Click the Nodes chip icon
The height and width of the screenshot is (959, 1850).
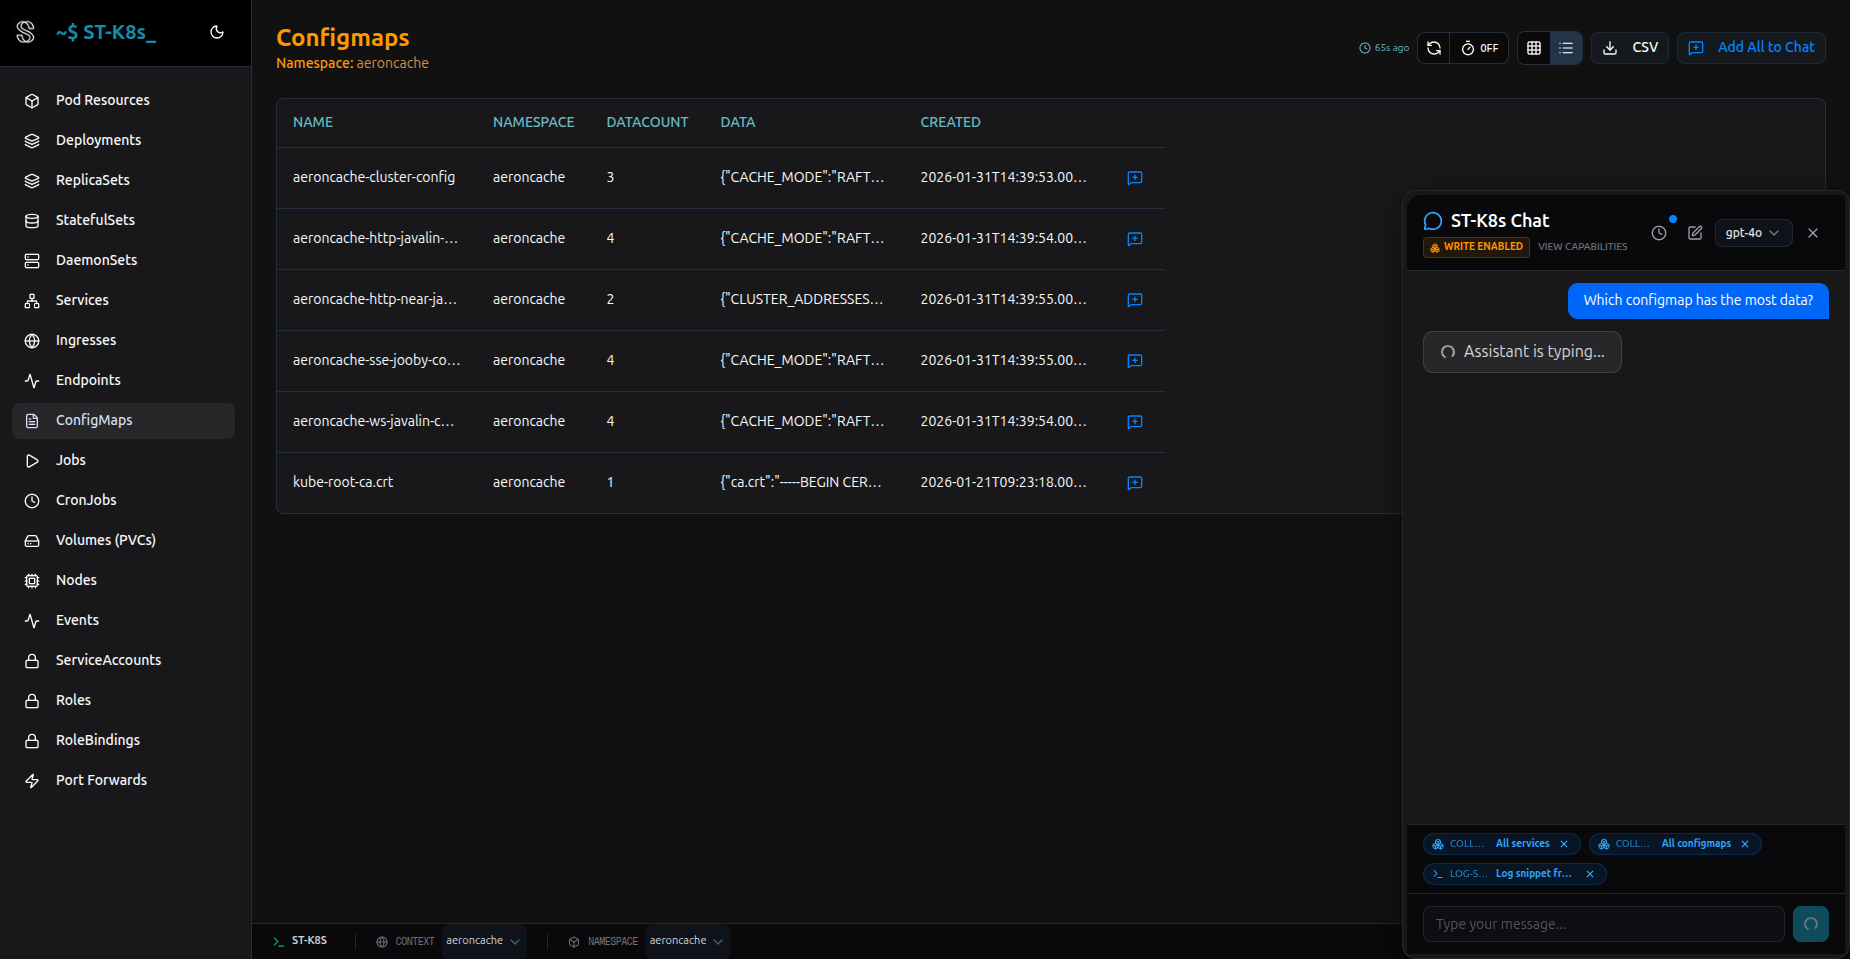(32, 581)
